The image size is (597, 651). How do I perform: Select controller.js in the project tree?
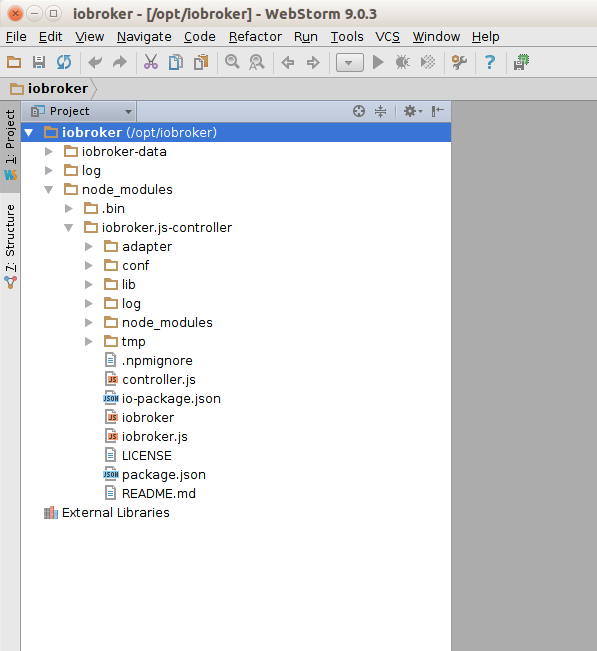tap(159, 379)
